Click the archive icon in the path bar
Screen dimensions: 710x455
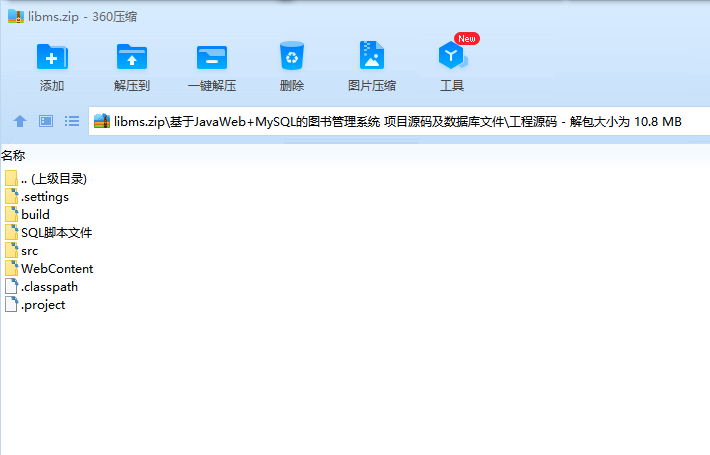tap(102, 121)
